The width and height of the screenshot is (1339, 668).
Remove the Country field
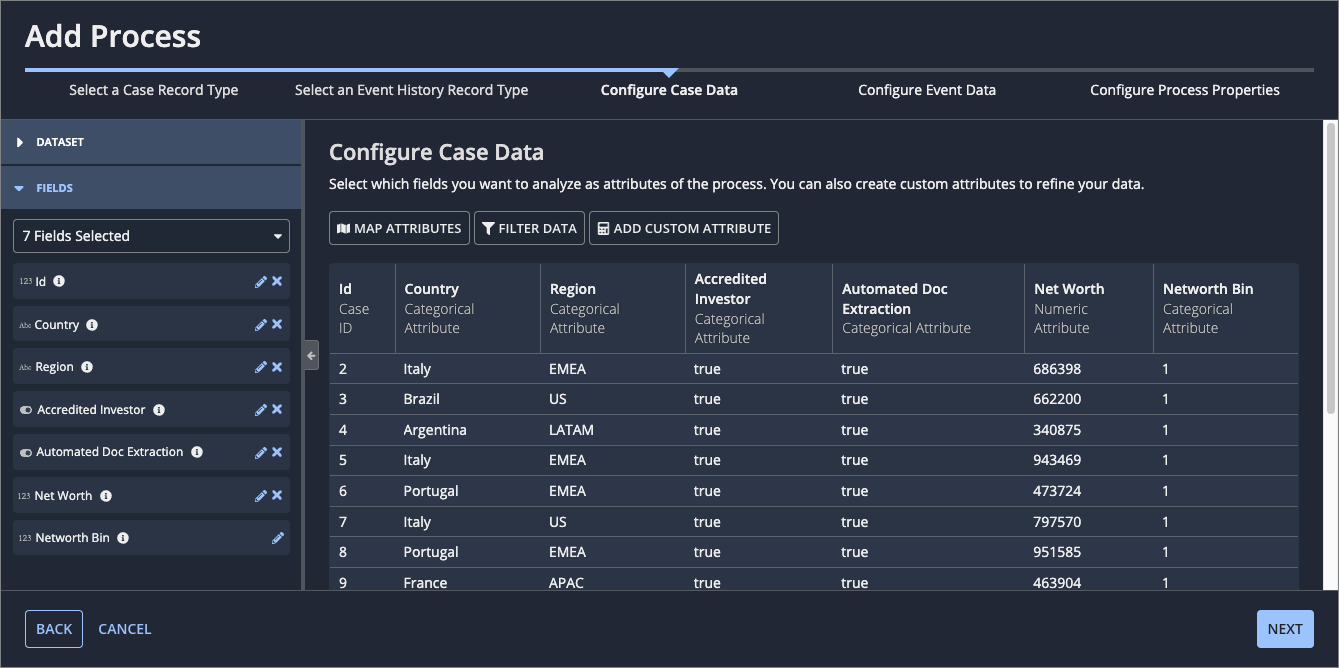click(x=277, y=325)
